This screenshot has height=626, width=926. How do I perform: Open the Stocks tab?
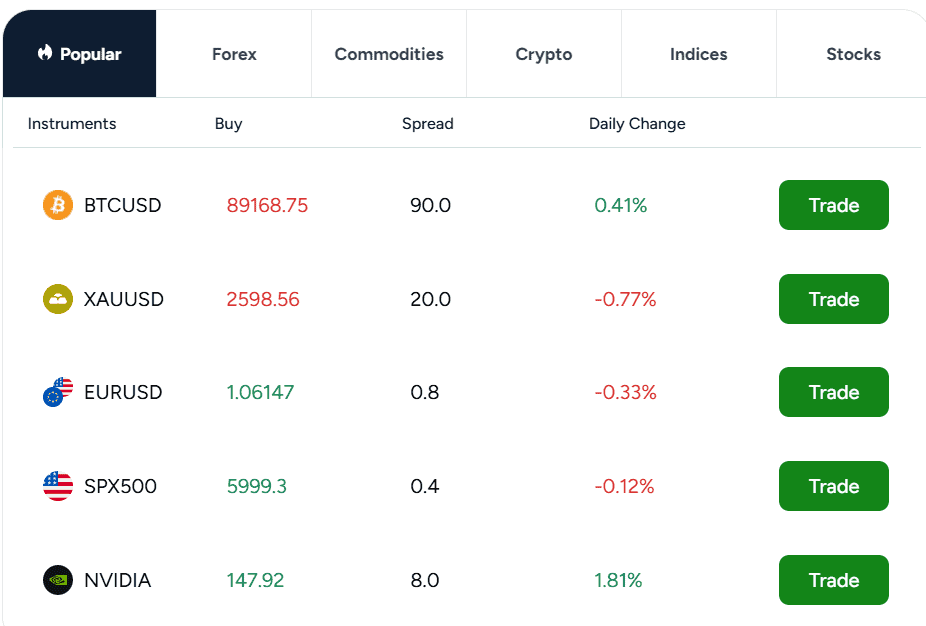(853, 54)
